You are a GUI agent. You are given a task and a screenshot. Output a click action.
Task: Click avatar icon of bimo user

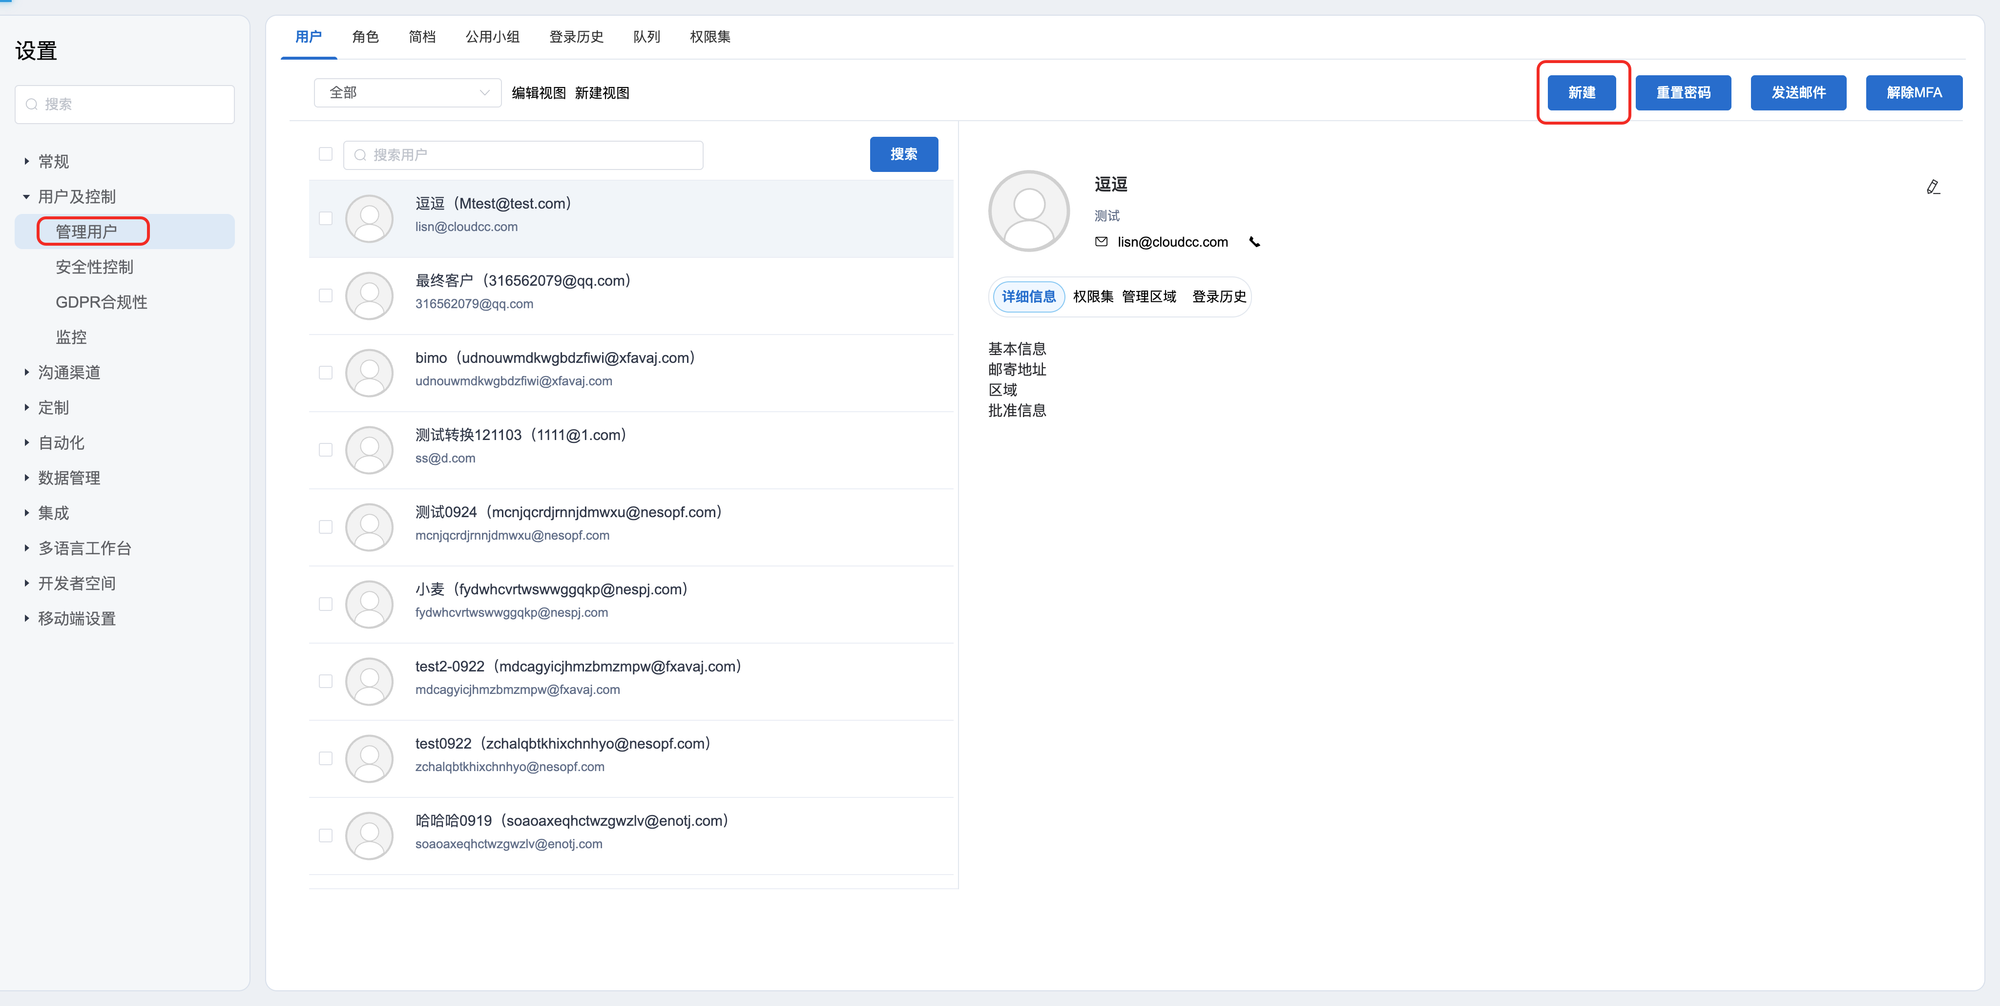click(x=369, y=373)
